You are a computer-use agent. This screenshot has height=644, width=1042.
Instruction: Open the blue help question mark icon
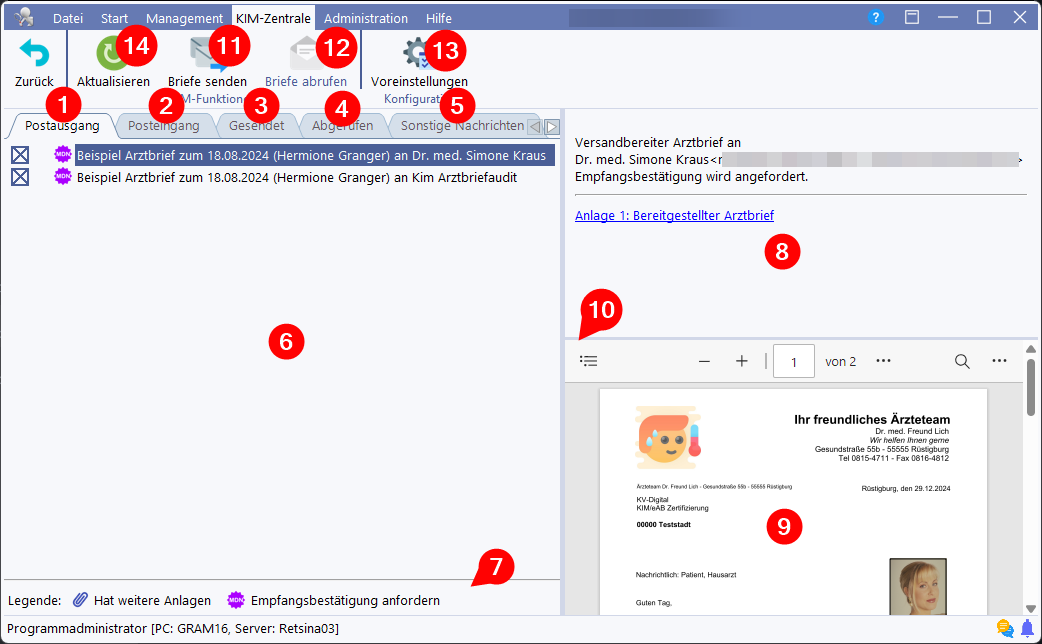tap(876, 18)
